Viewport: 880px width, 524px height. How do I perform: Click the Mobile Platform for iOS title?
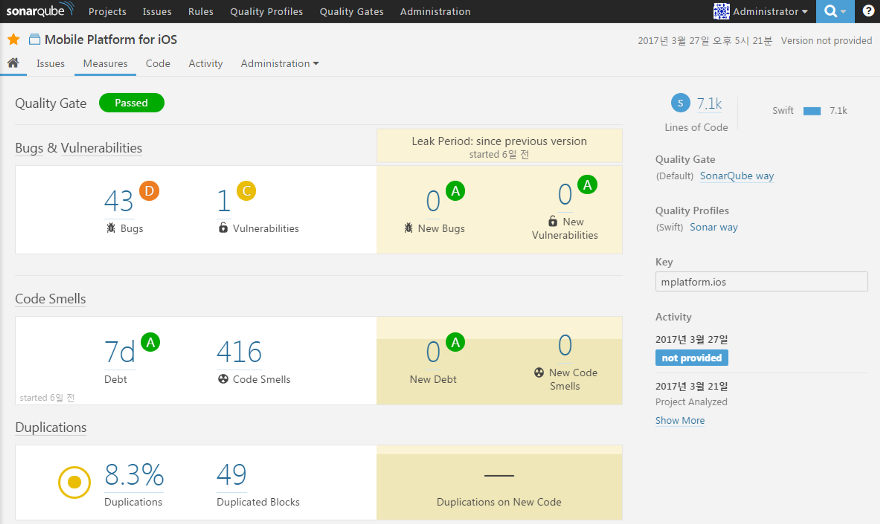(x=111, y=39)
